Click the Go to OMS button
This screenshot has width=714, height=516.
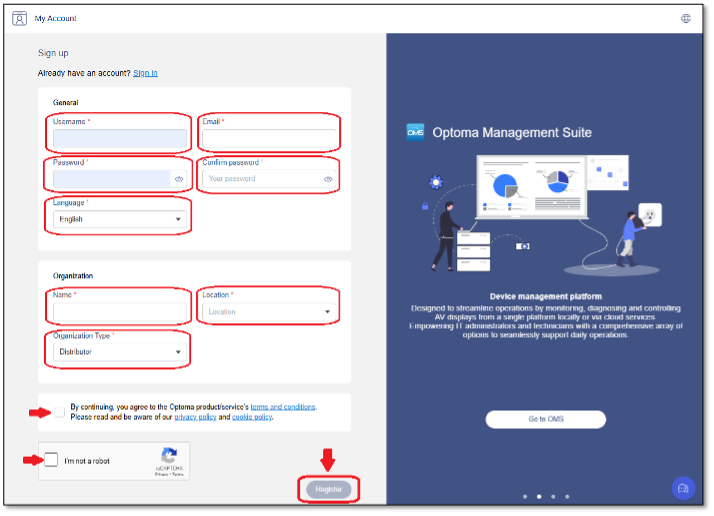pyautogui.click(x=546, y=419)
